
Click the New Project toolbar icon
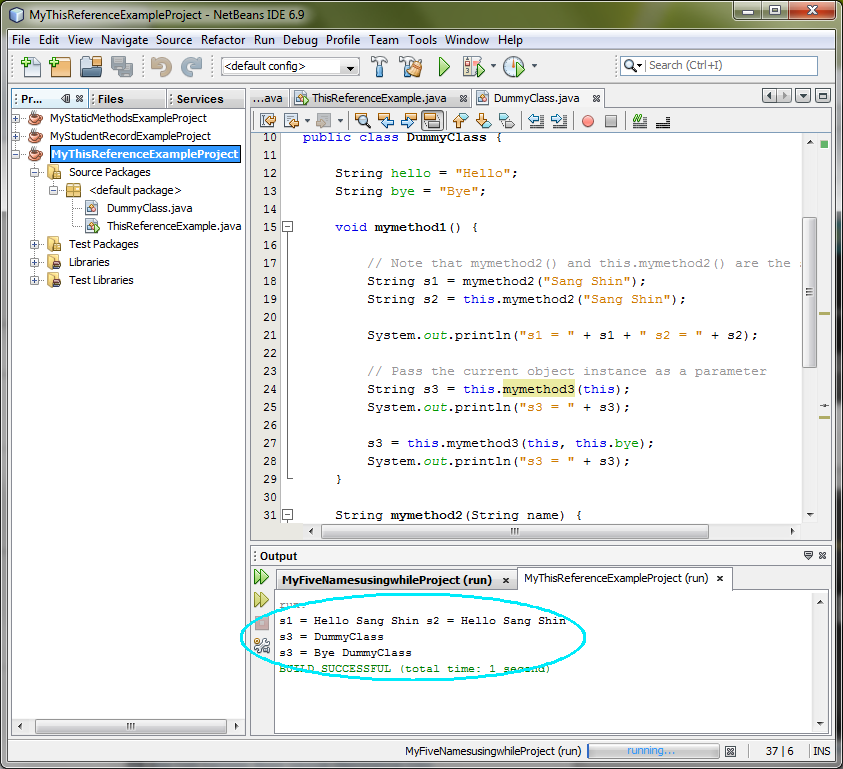point(60,66)
